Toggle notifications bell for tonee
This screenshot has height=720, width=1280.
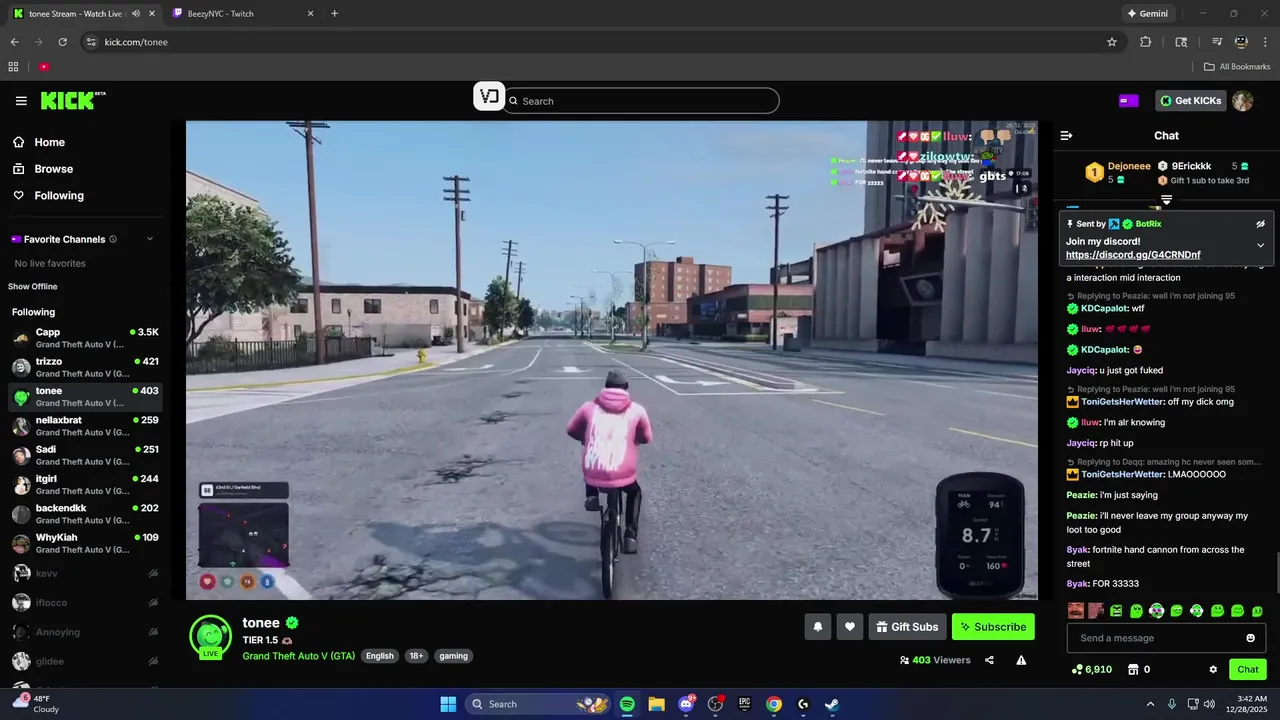point(818,627)
